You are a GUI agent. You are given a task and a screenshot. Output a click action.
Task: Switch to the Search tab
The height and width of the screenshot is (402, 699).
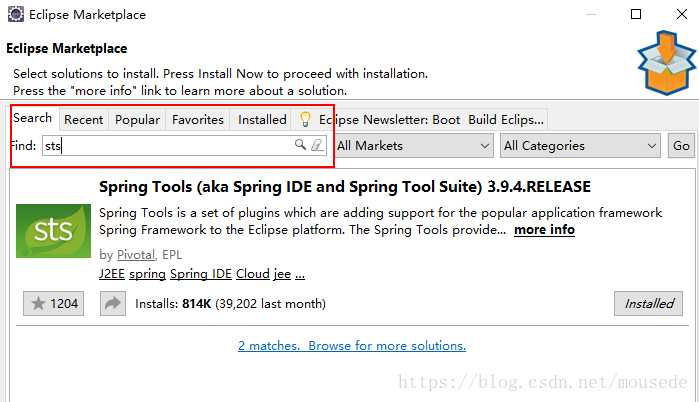33,118
